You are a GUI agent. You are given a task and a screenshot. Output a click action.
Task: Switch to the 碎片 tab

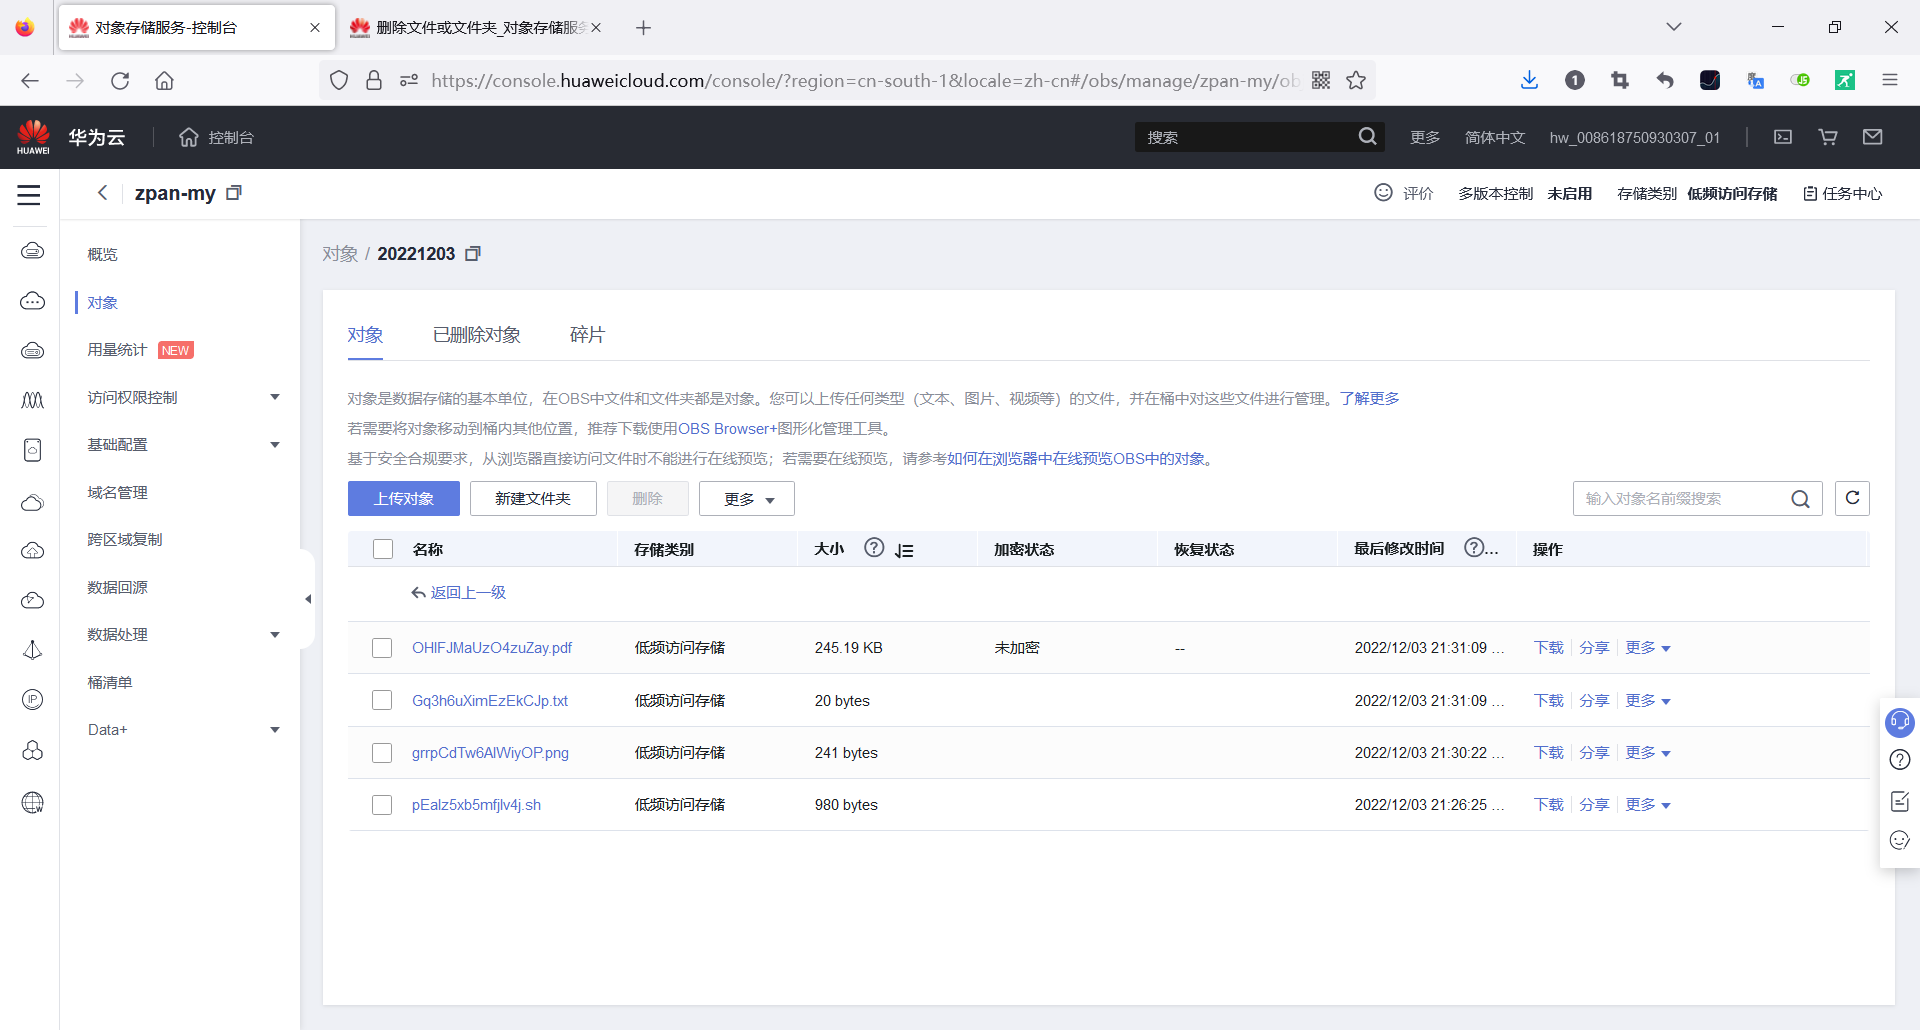tap(587, 335)
